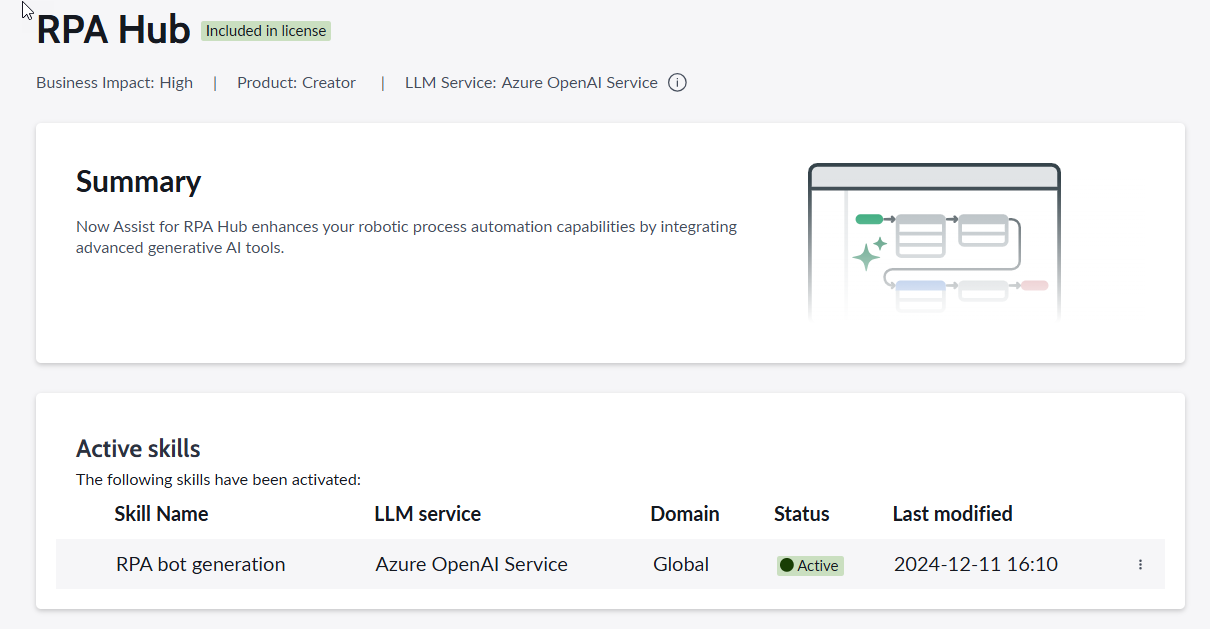The width and height of the screenshot is (1210, 629).
Task: Open the three-dot menu for RPA bot generation
Action: point(1140,565)
